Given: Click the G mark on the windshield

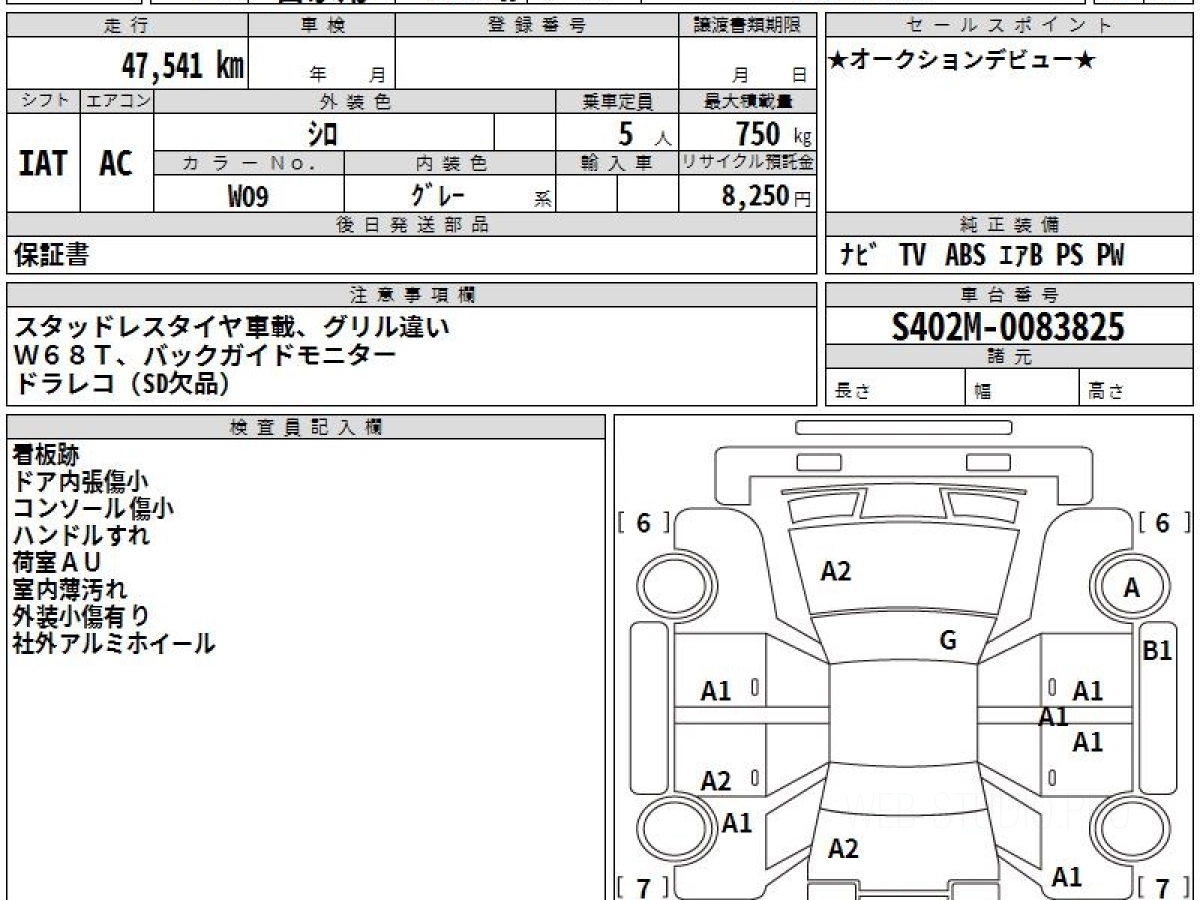Looking at the screenshot, I should 948,641.
